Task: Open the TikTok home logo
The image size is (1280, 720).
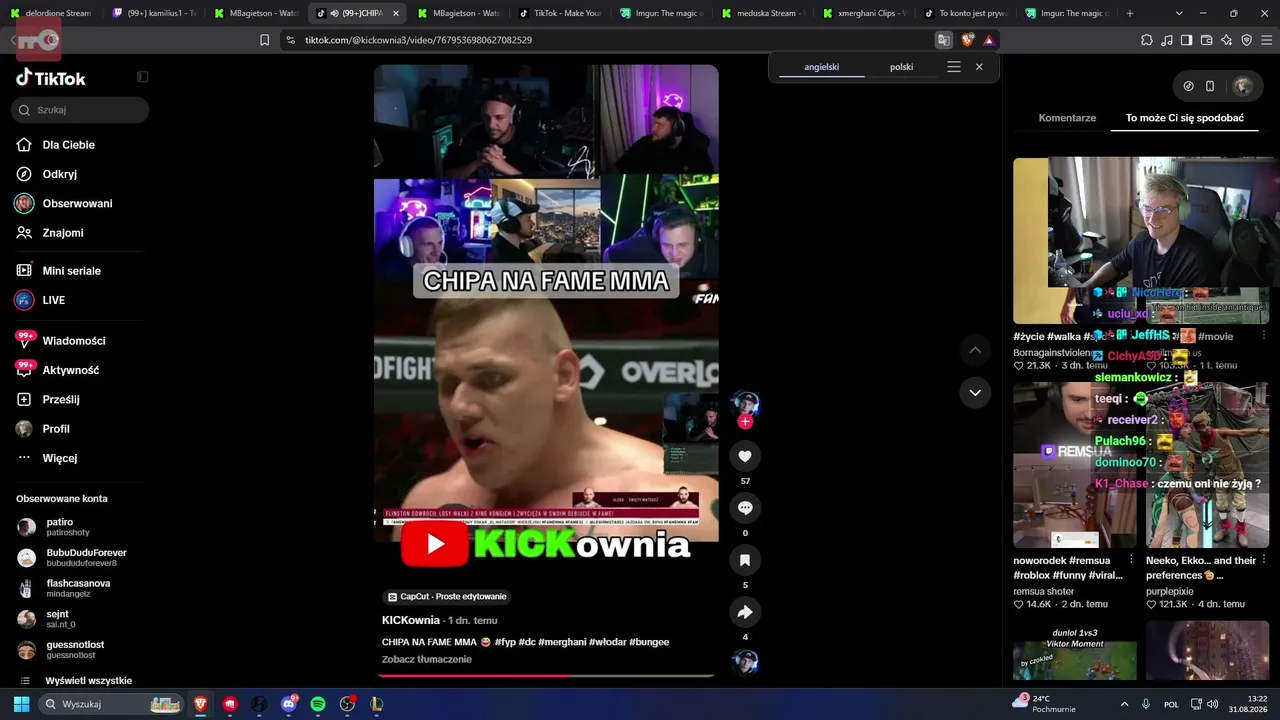Action: (51, 78)
